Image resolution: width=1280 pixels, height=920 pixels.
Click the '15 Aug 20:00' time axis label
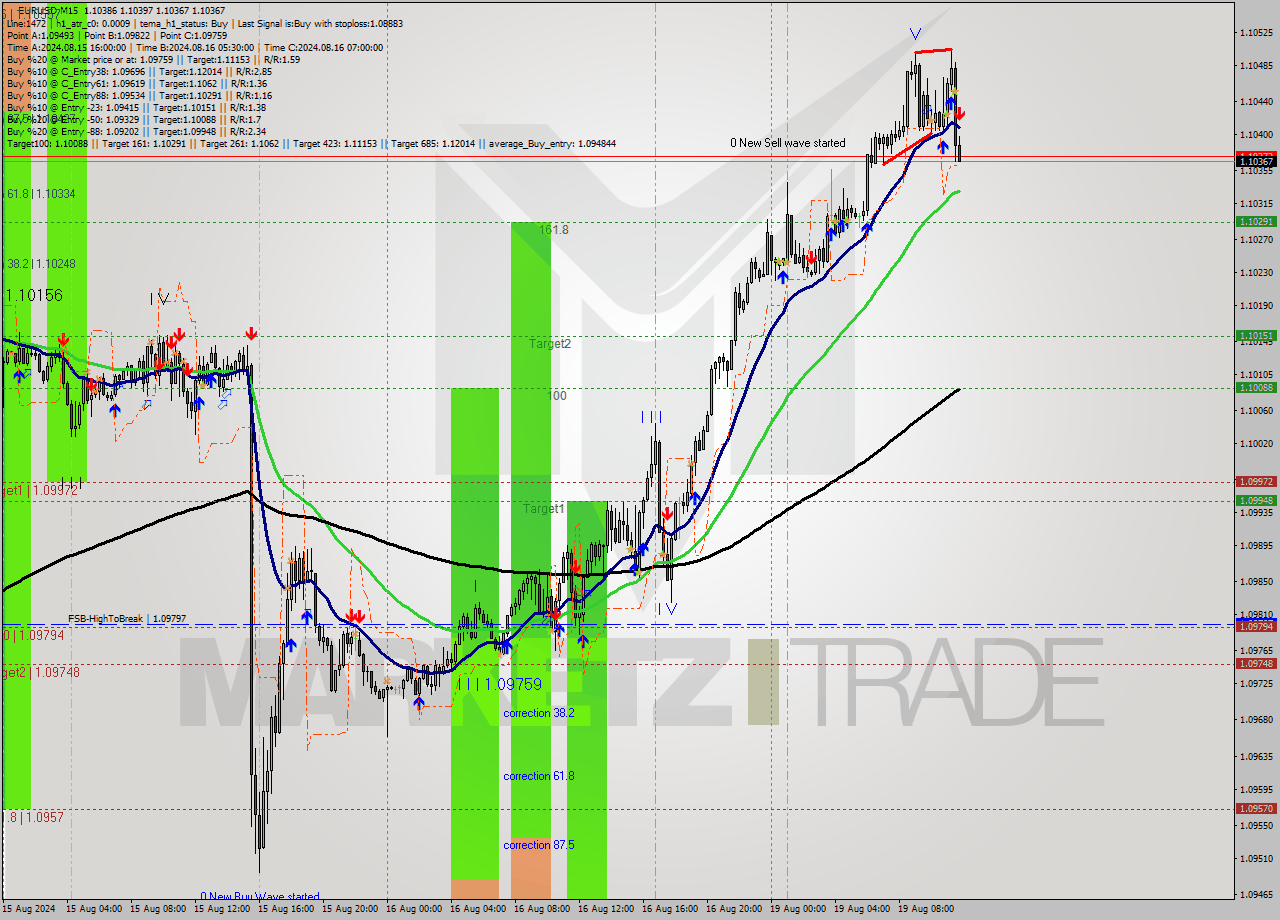click(x=350, y=909)
